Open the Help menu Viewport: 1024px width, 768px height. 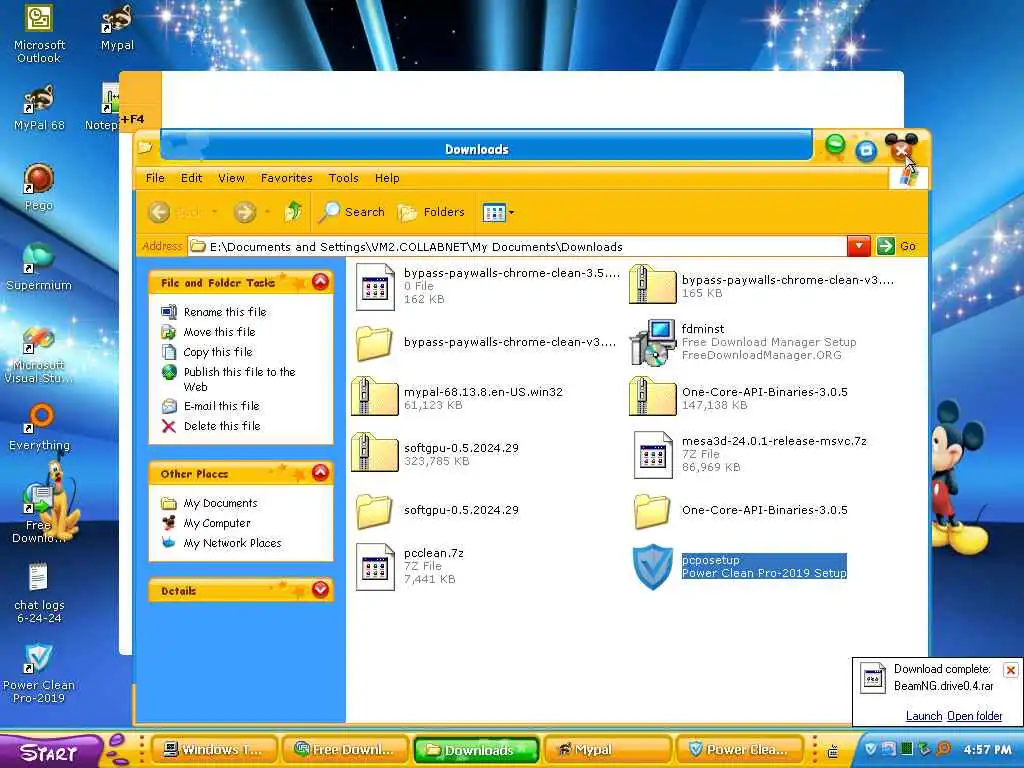pos(387,178)
